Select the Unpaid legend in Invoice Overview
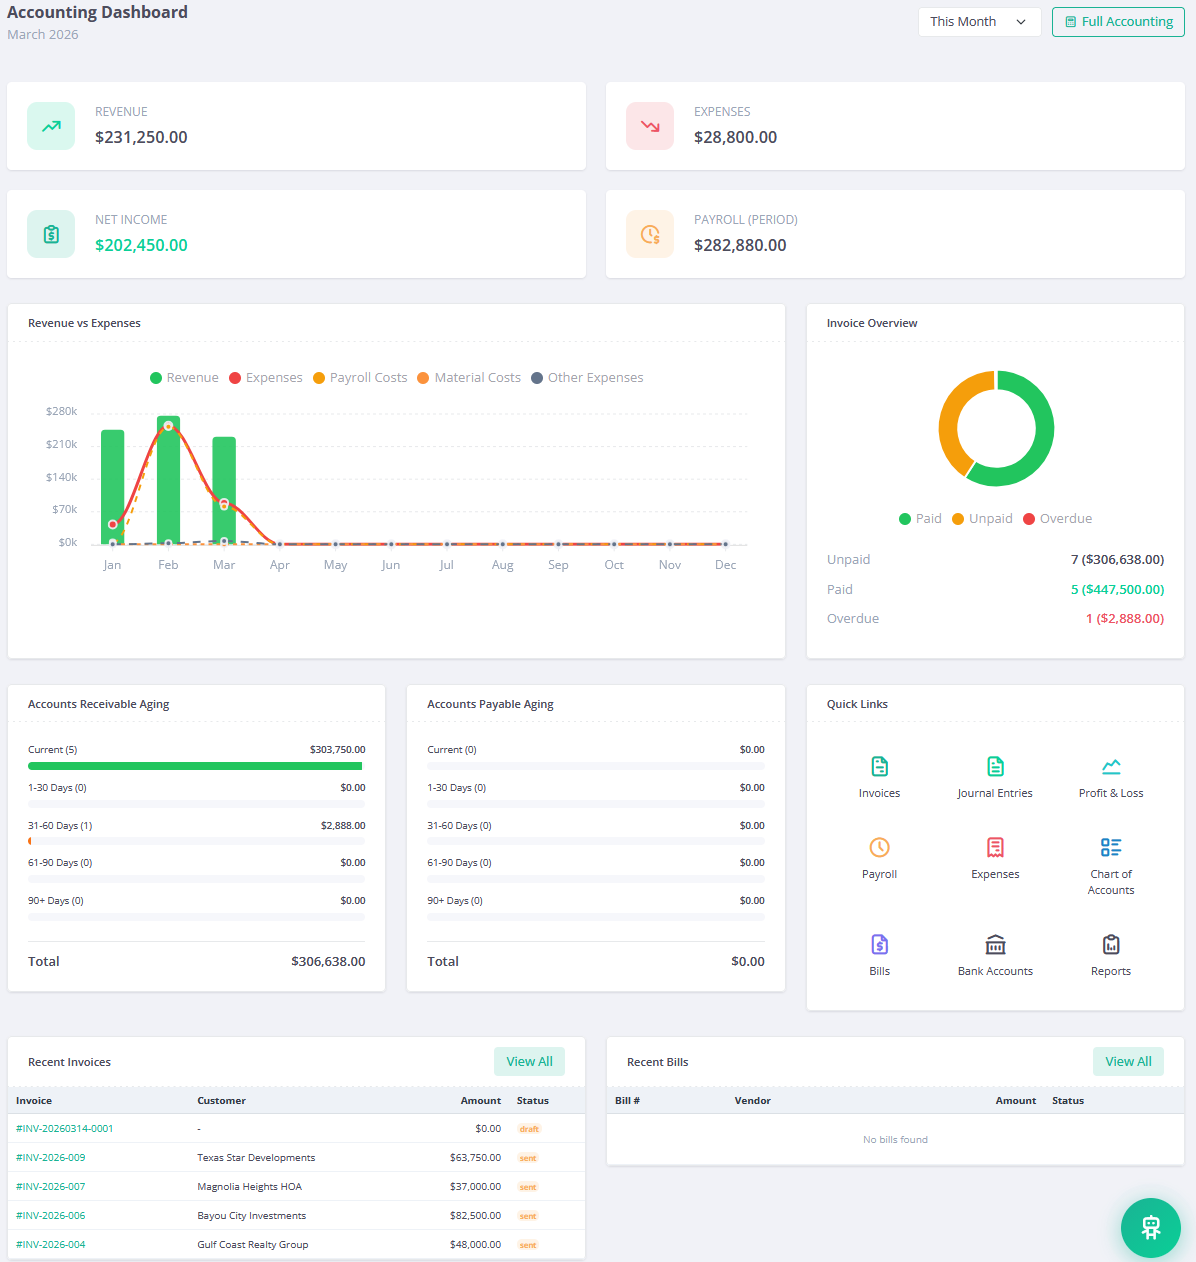The width and height of the screenshot is (1196, 1262). click(x=982, y=518)
